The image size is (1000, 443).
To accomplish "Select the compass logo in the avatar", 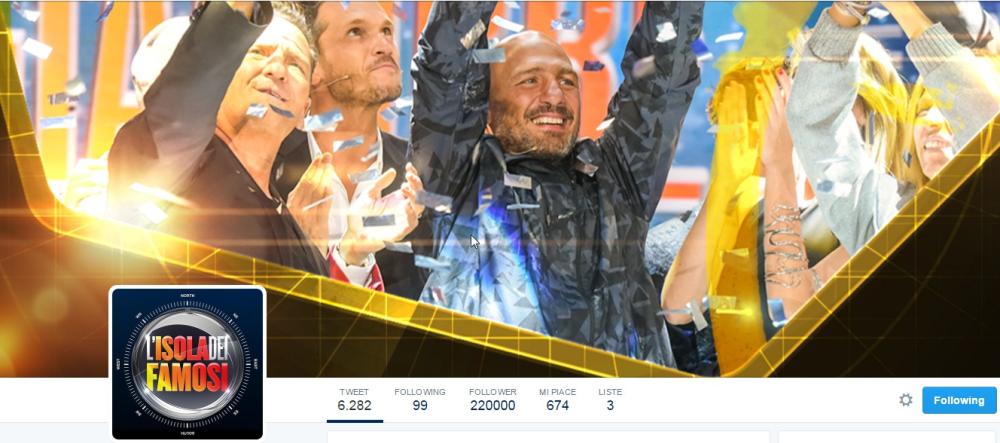I will click(188, 363).
